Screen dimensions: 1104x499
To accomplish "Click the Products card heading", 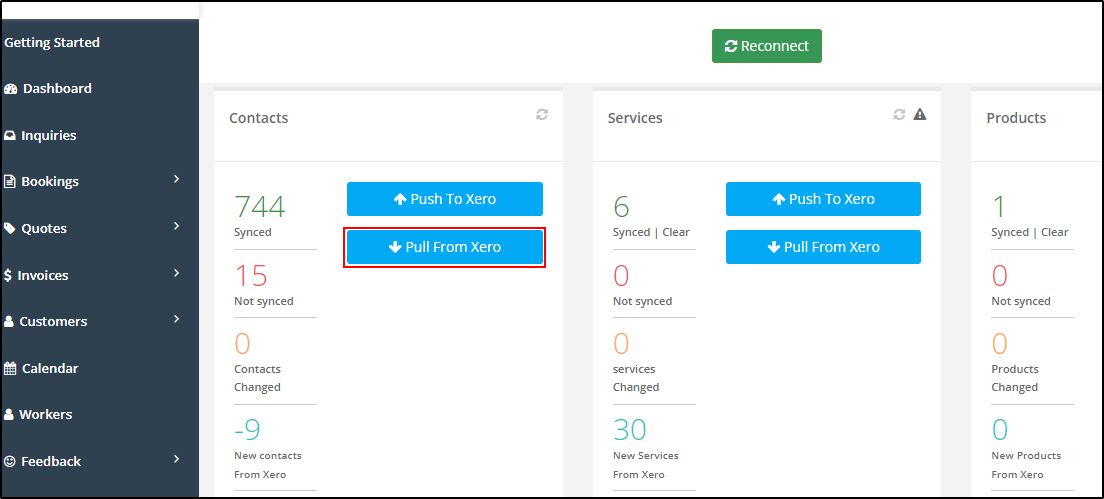I will point(1016,118).
